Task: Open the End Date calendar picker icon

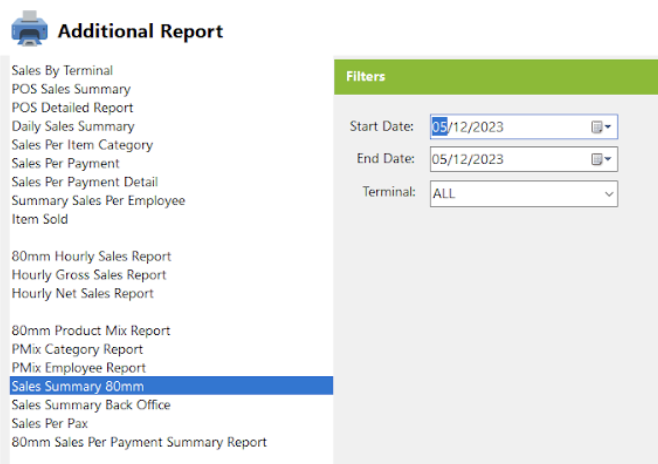Action: pos(601,159)
